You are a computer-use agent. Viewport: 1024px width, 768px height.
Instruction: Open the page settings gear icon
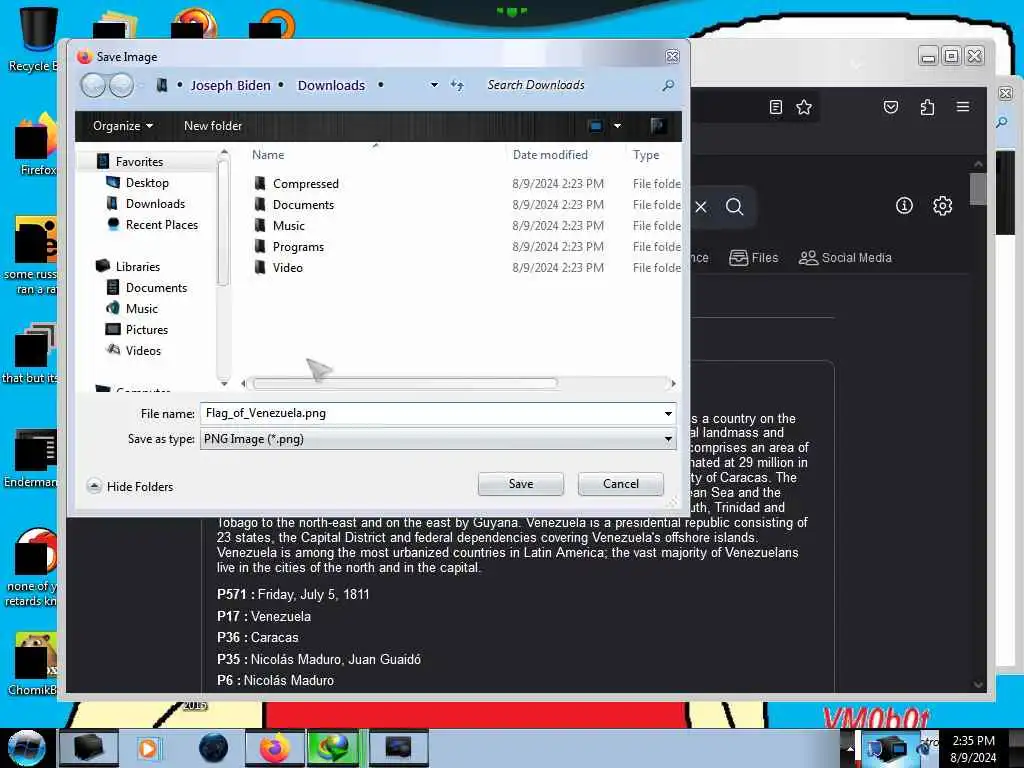tap(942, 206)
